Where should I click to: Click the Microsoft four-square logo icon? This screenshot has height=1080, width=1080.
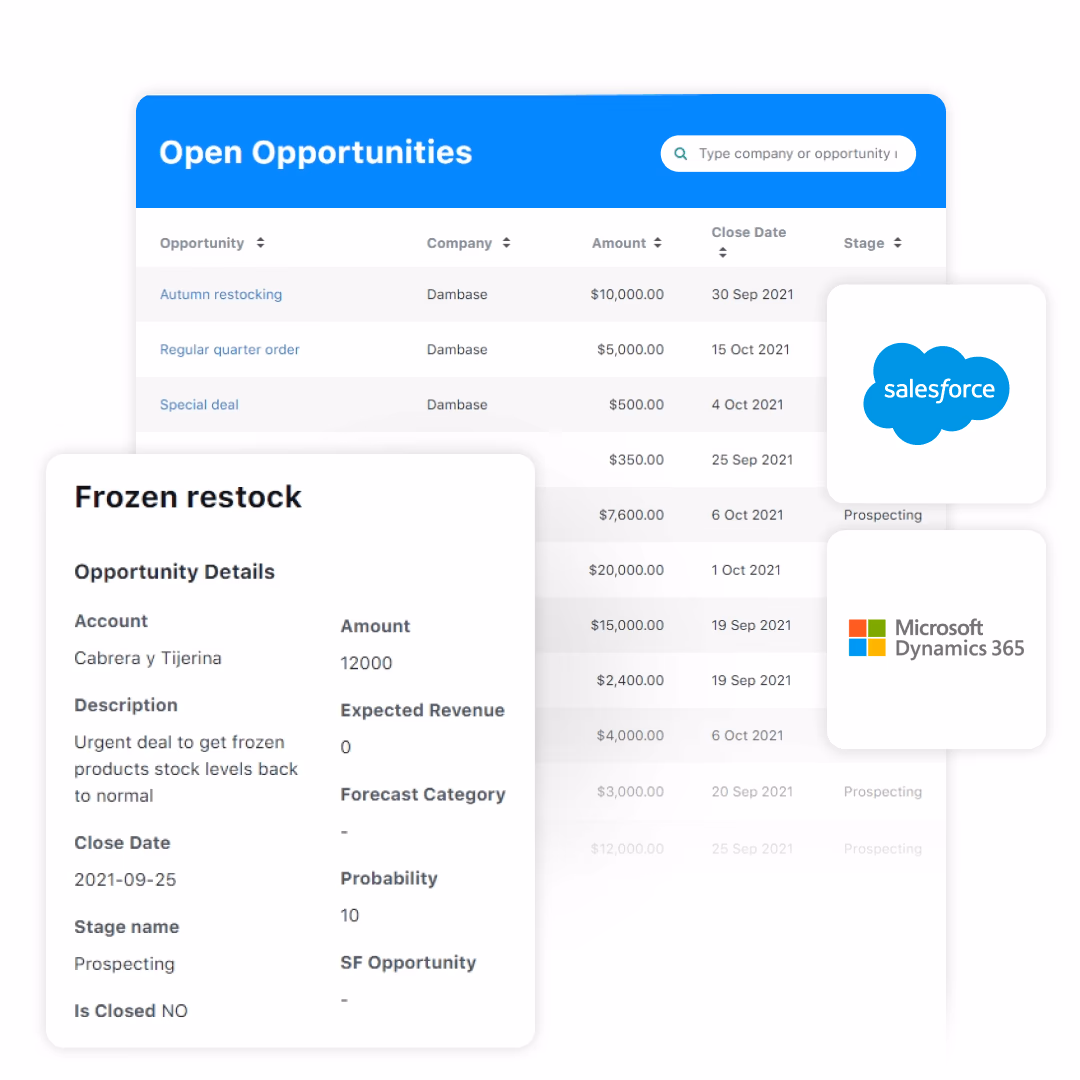[x=866, y=637]
